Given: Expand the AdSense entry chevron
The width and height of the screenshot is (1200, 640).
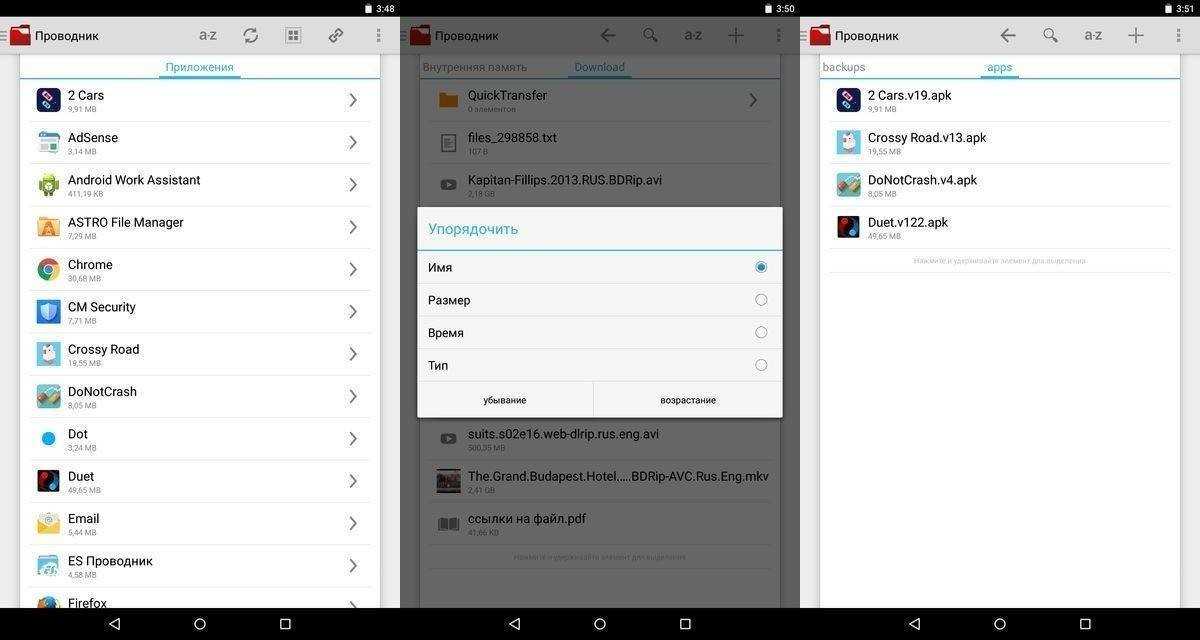Looking at the screenshot, I should point(353,142).
